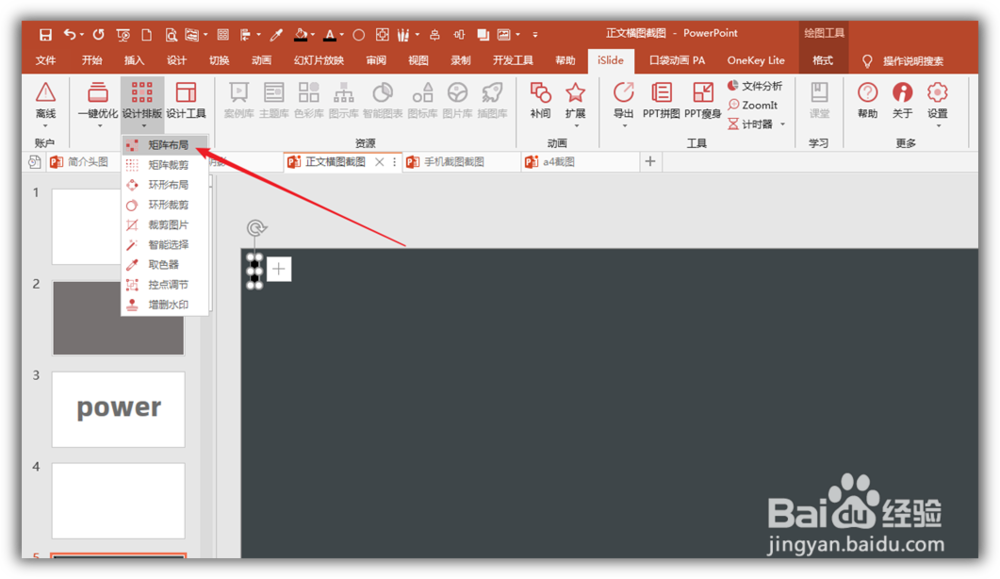Choose 增删水印 from the menu

pos(165,304)
